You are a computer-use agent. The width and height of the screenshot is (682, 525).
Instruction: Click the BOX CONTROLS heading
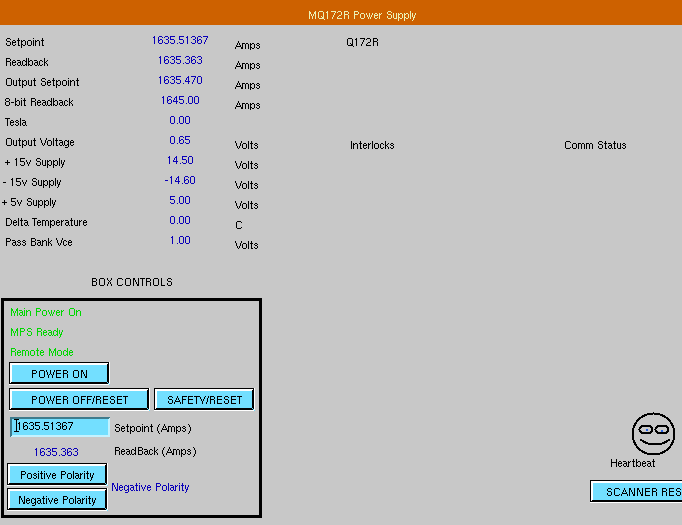coord(132,282)
